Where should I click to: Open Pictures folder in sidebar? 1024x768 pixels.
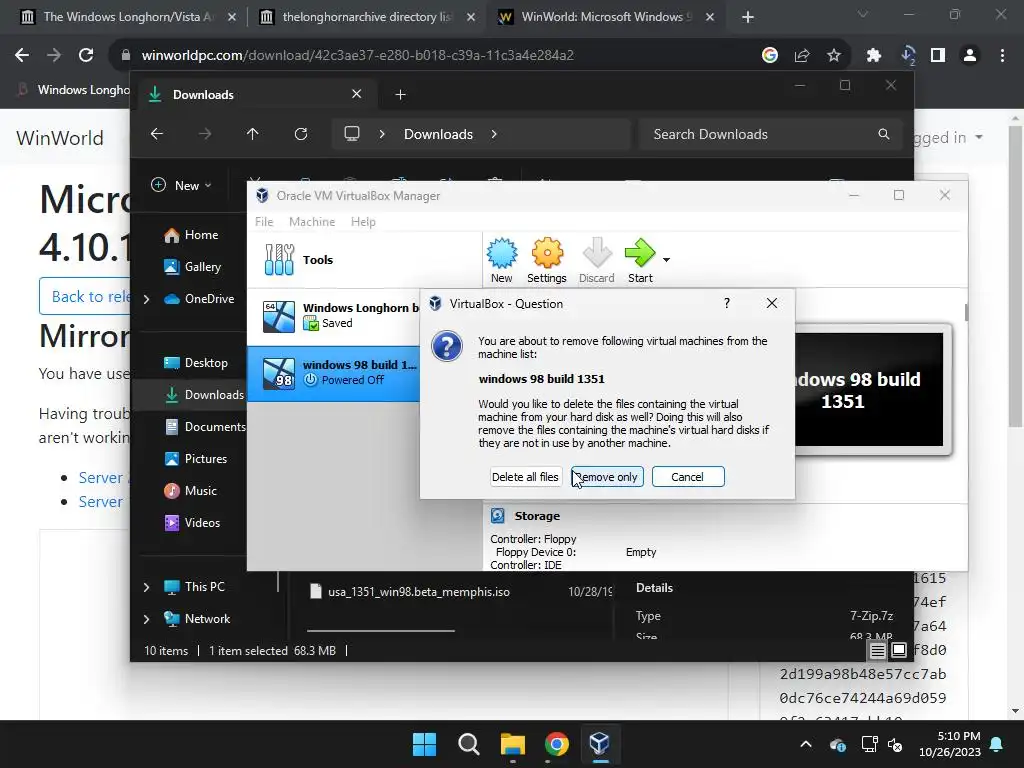(x=195, y=458)
